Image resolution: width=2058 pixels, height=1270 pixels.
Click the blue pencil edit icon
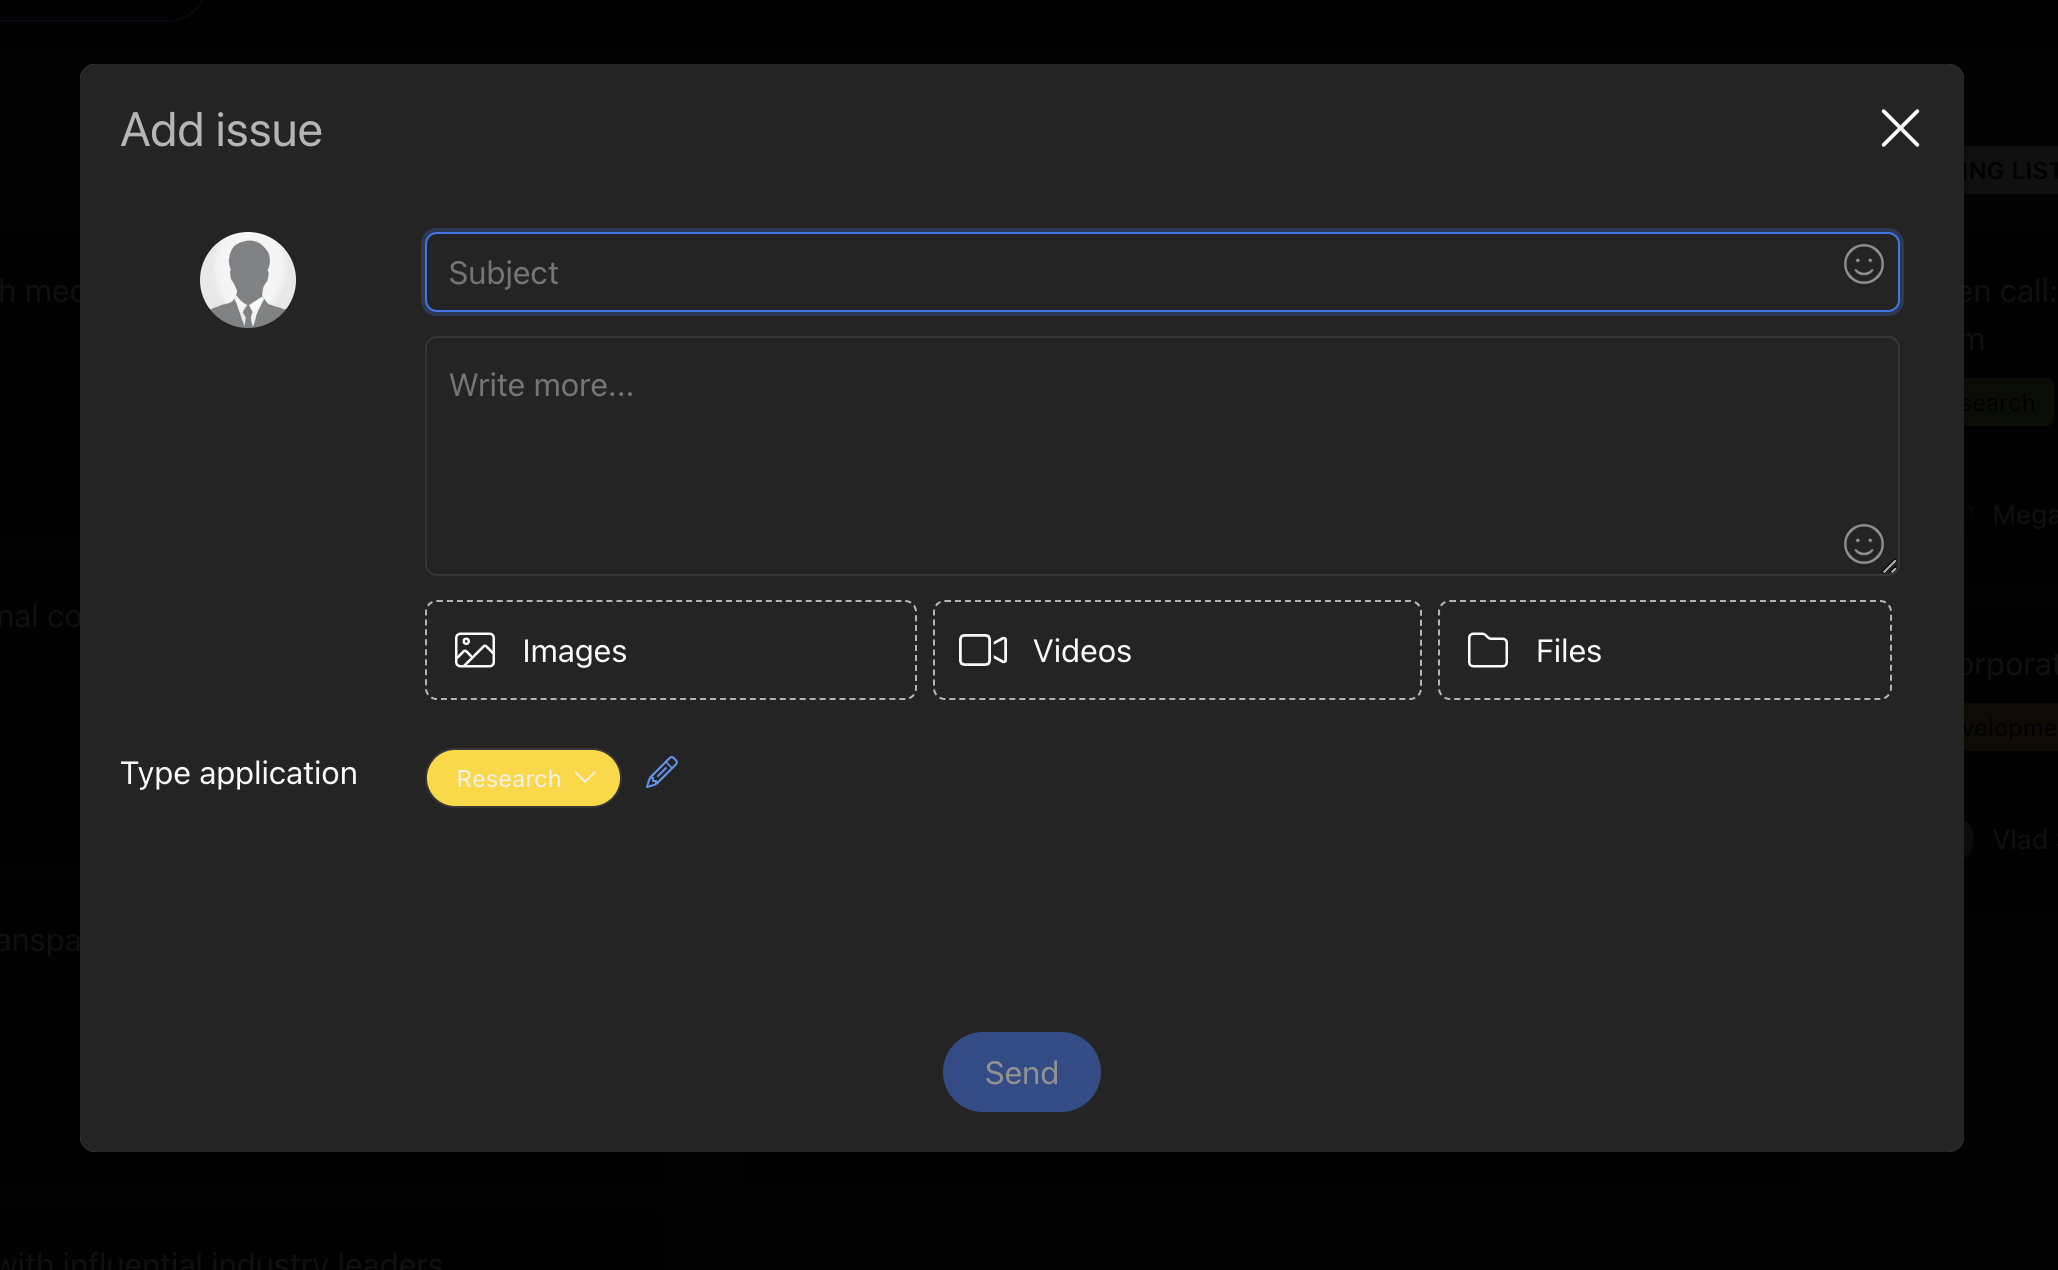(661, 772)
